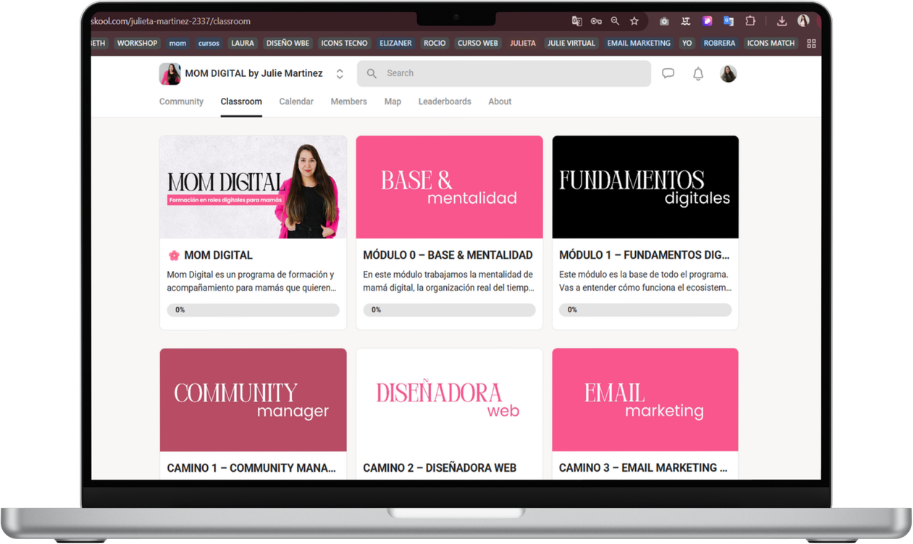Open the Google Translate extension
The width and height of the screenshot is (913, 544).
[x=728, y=21]
